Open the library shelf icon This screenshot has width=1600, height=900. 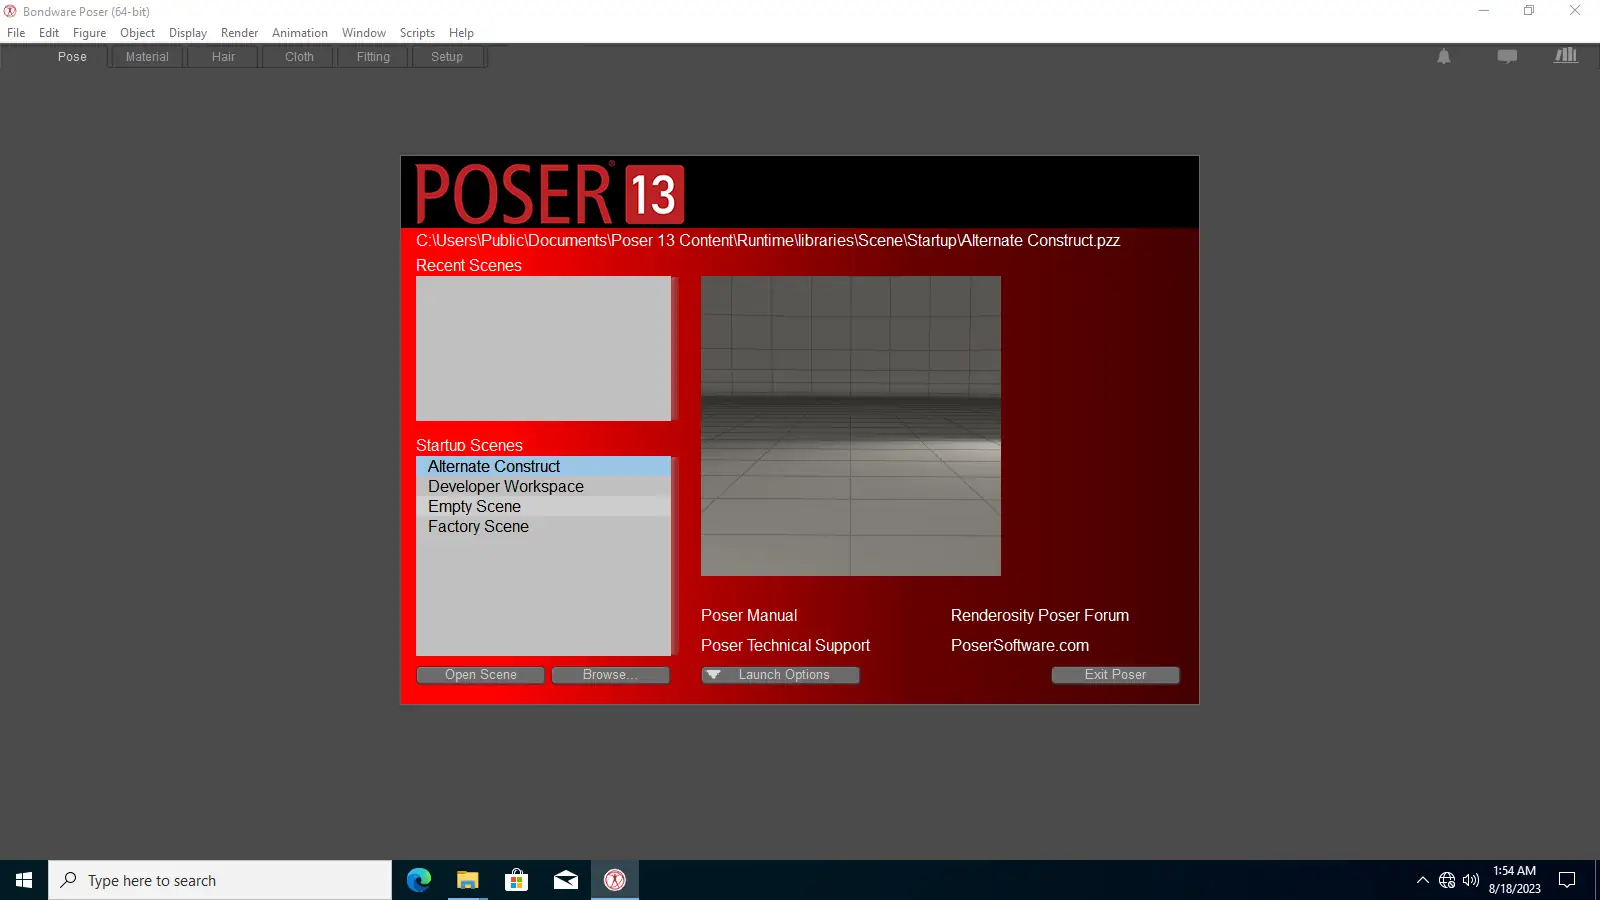[1566, 56]
